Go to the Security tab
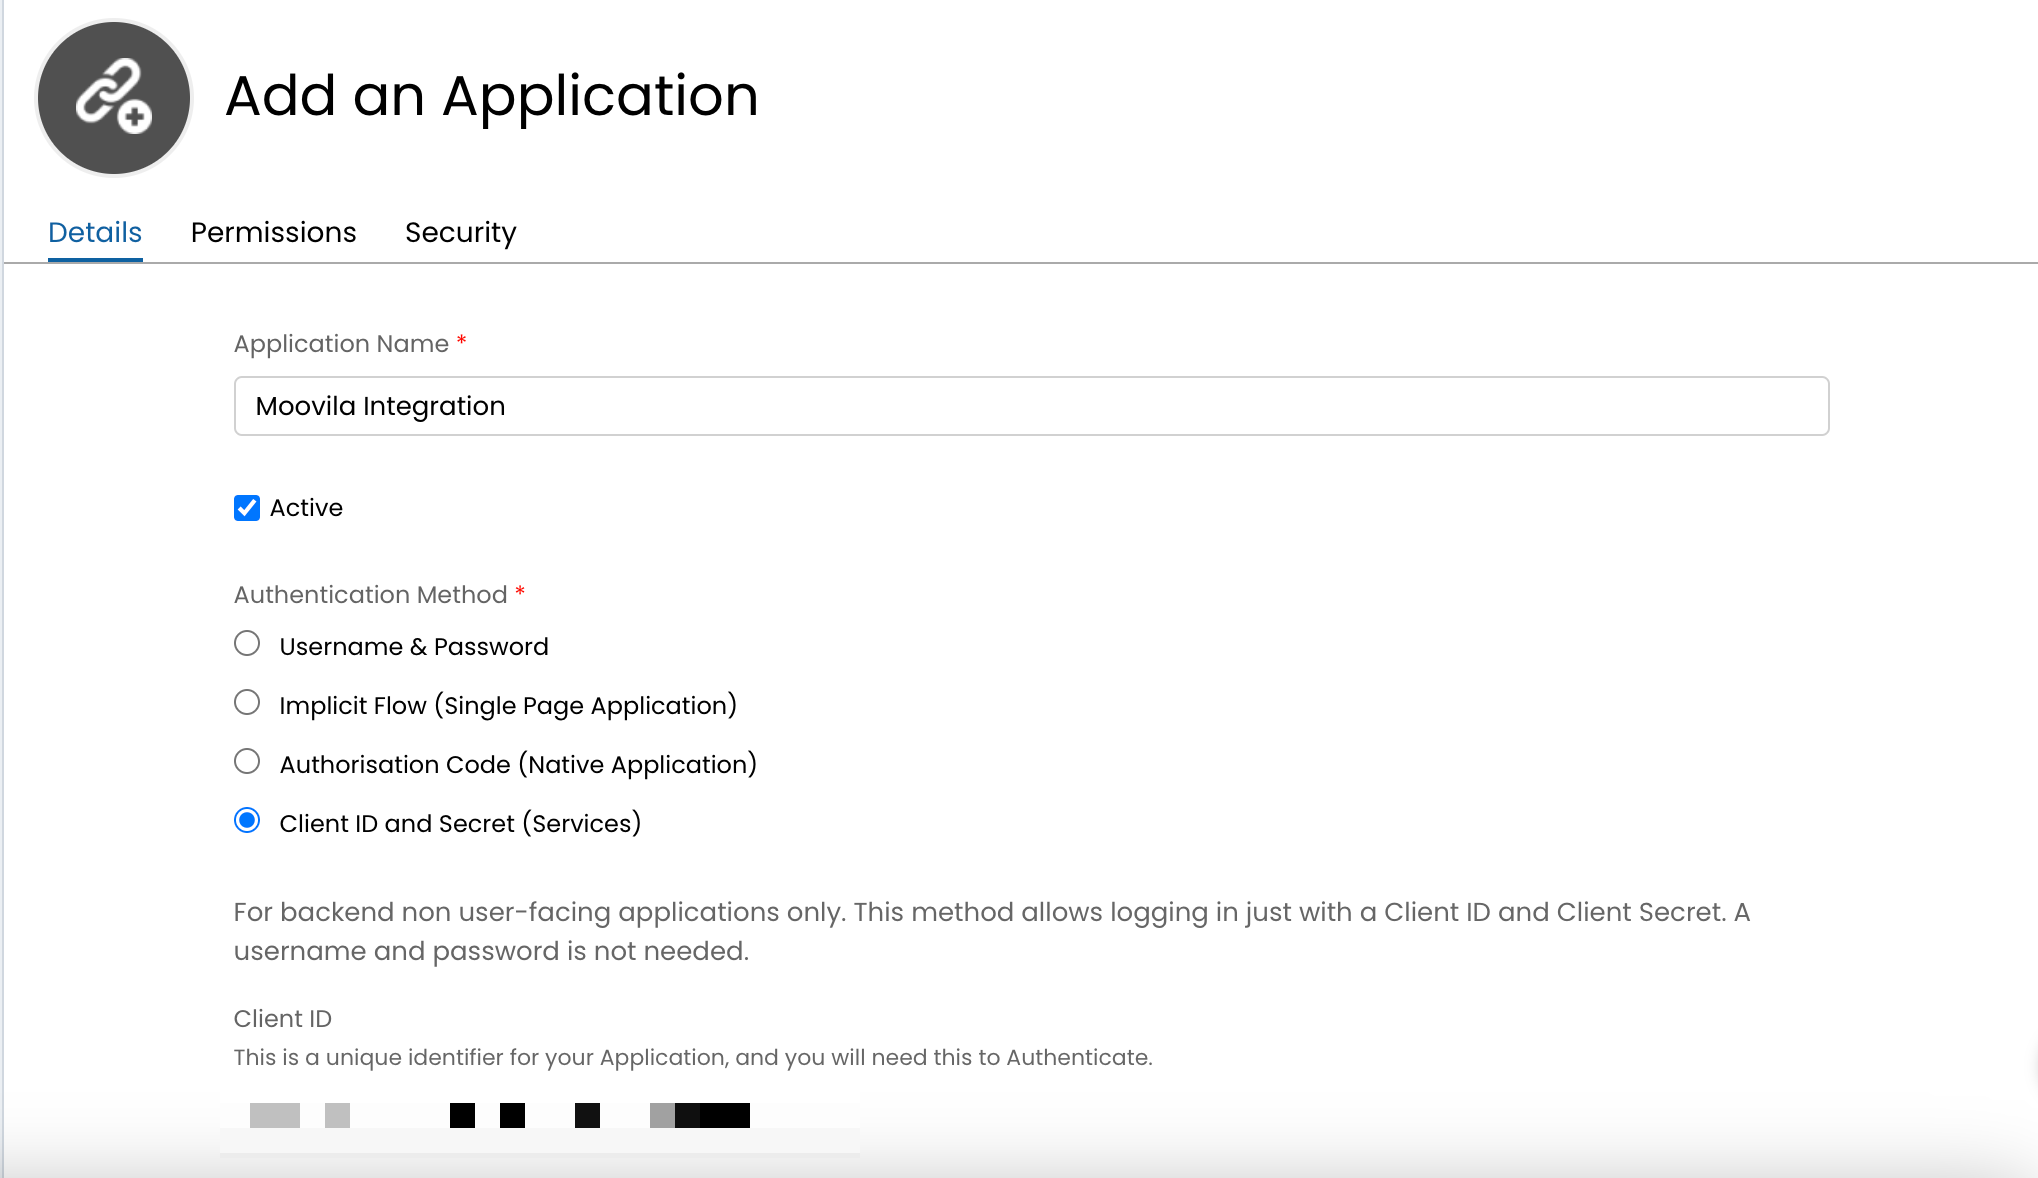 point(460,233)
